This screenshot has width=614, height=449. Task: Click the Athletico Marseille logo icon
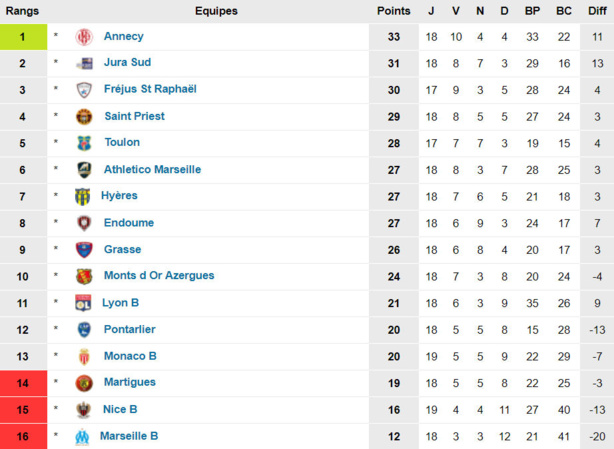84,170
